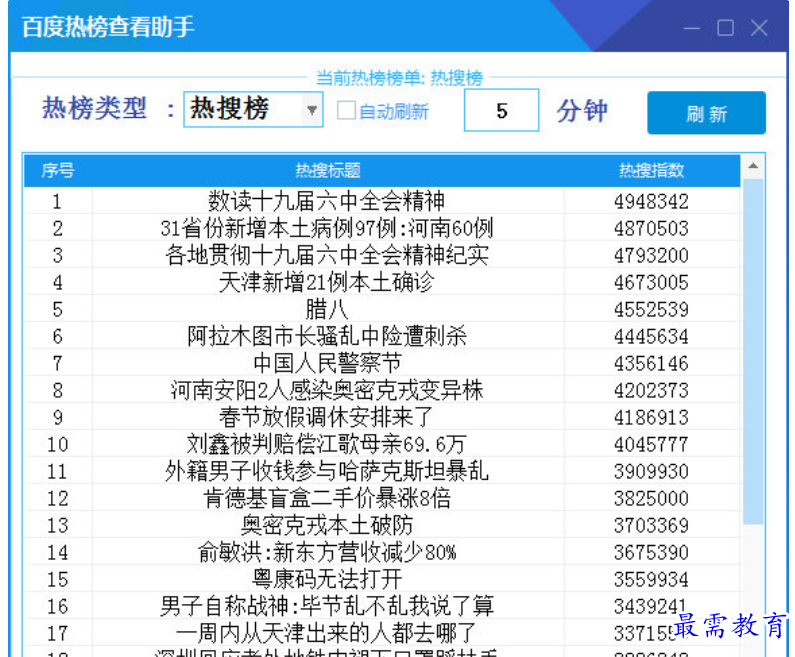Click the vertical scrollbar thumb
795x657 pixels.
pos(753,351)
